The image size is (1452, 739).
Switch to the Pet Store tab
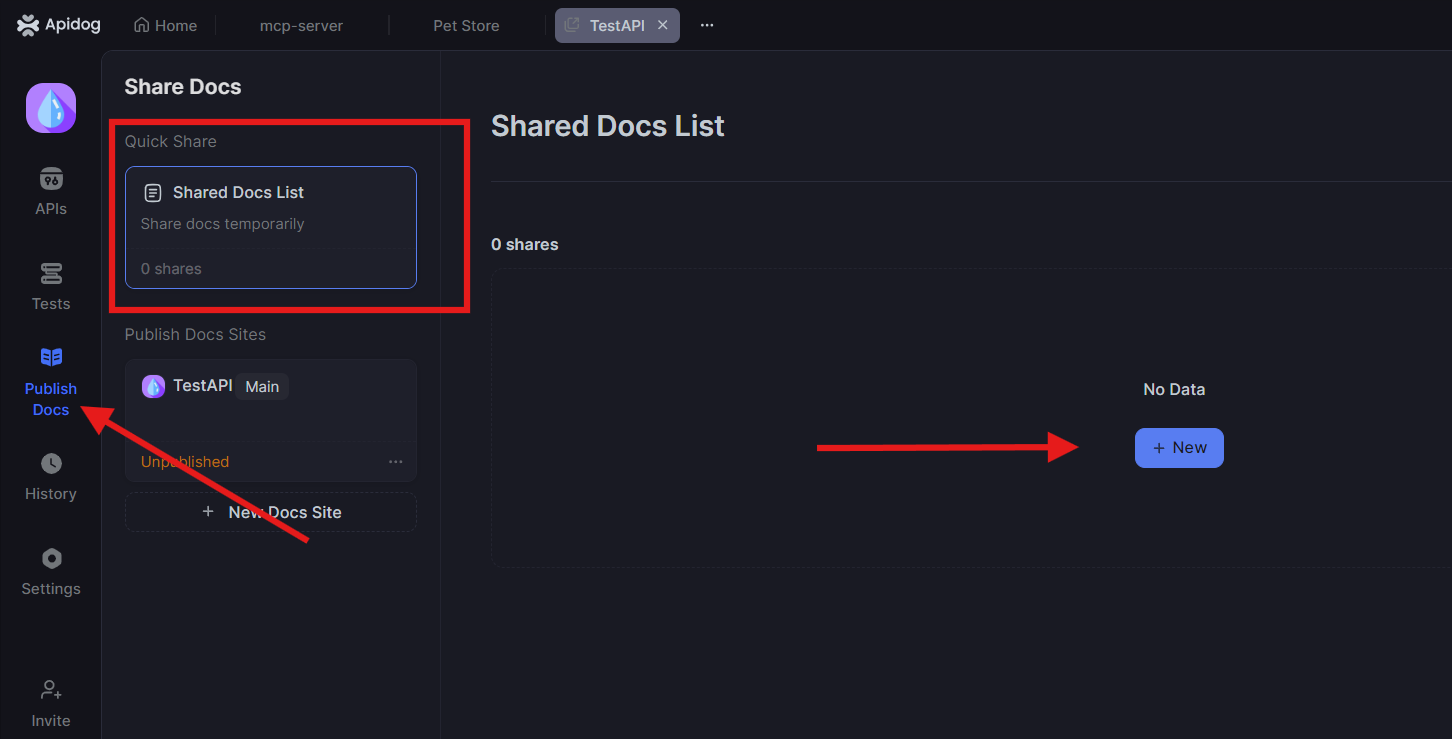[466, 25]
